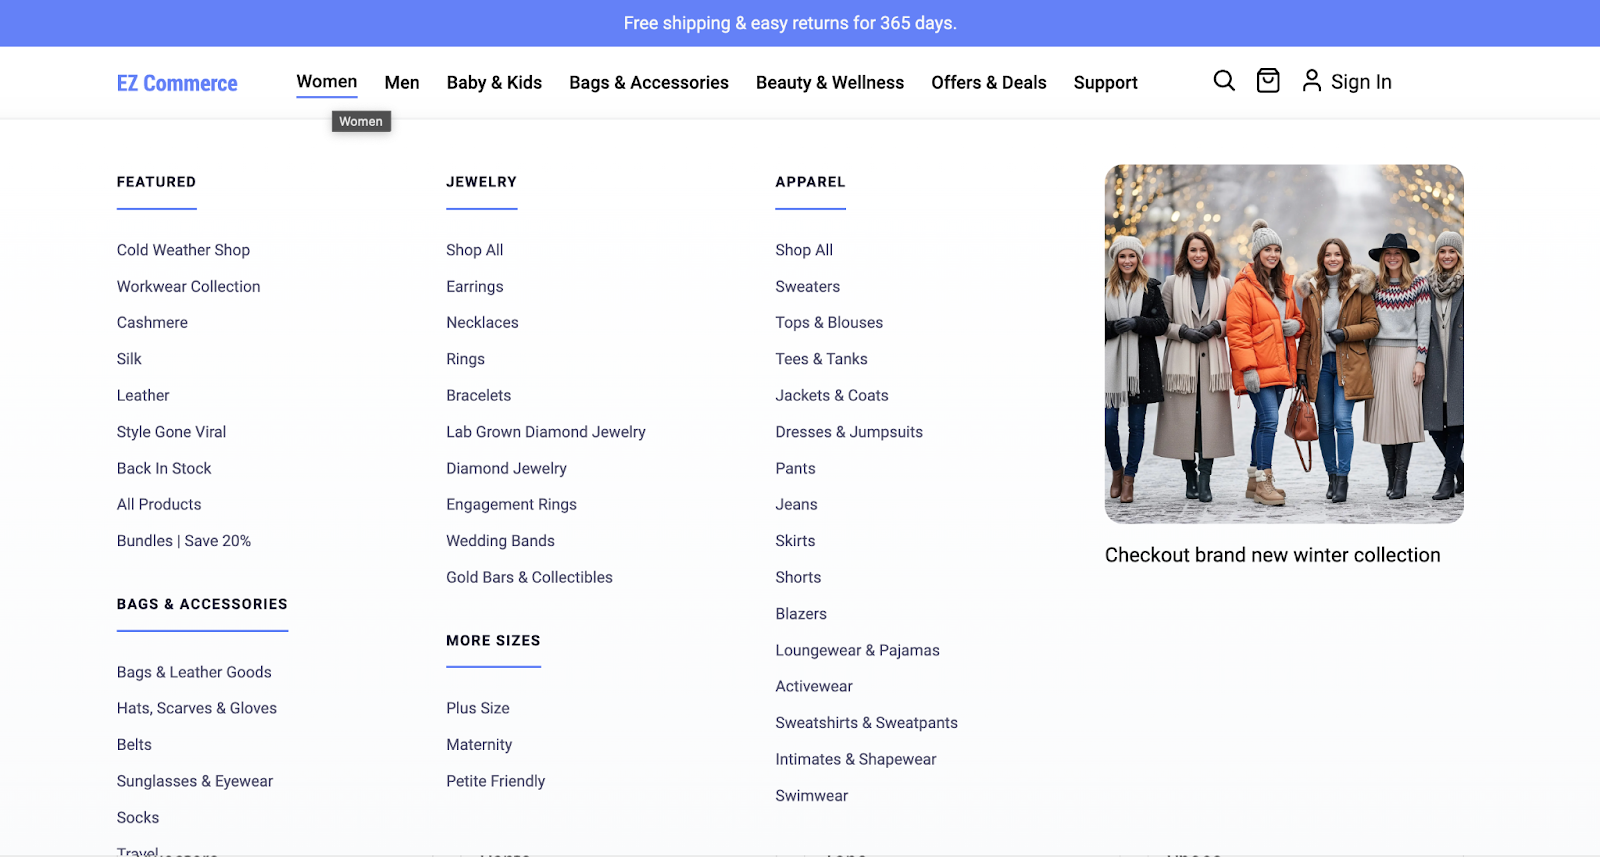Select Socks link
This screenshot has width=1600, height=857.
point(138,818)
